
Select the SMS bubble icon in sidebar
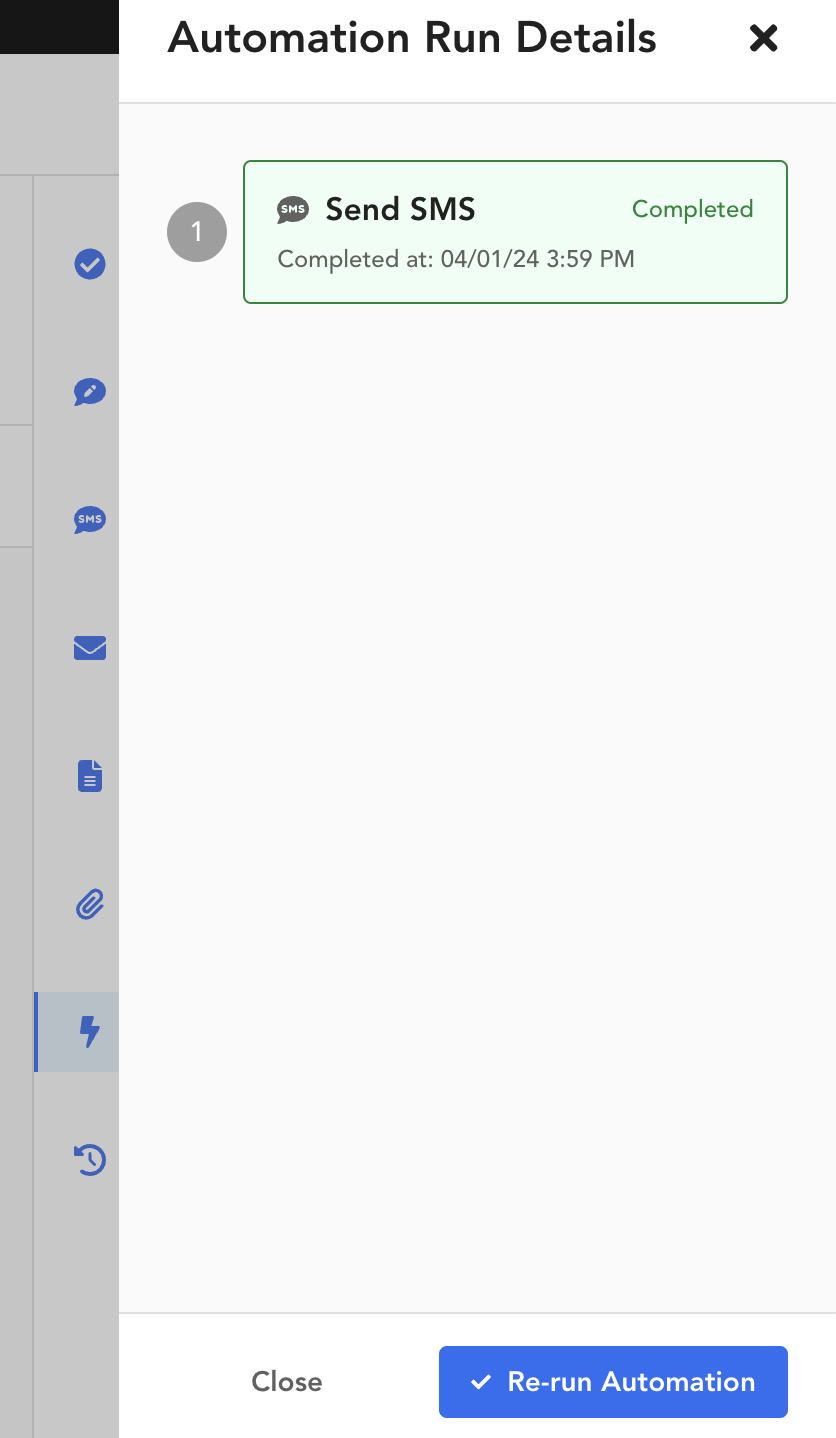(90, 520)
